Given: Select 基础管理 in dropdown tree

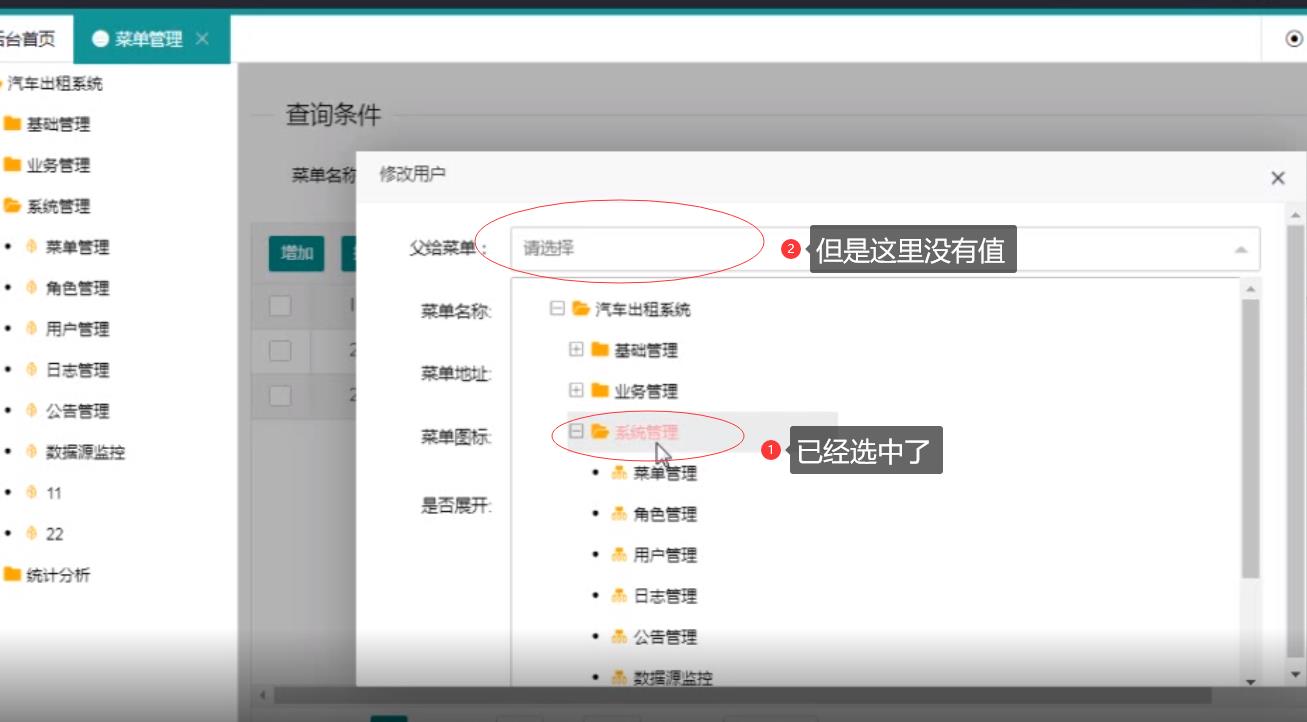Looking at the screenshot, I should 646,350.
